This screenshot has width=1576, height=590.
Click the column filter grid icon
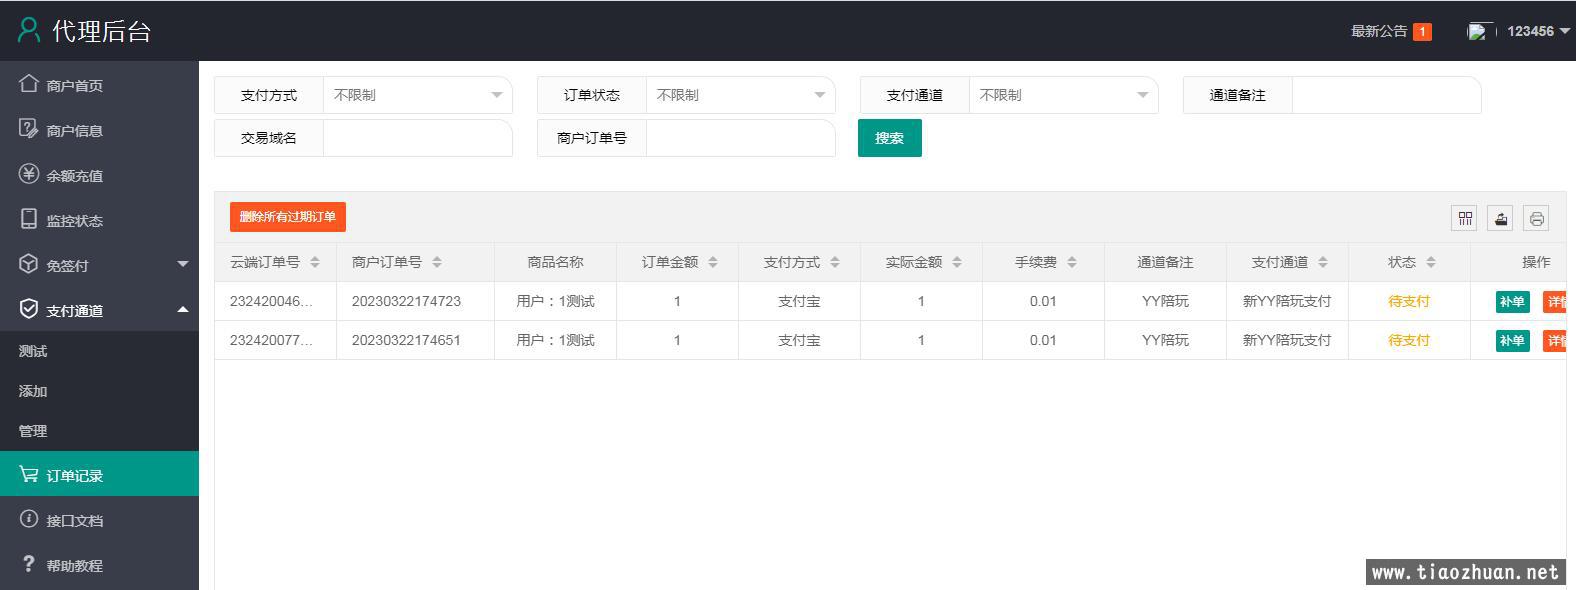[1465, 218]
